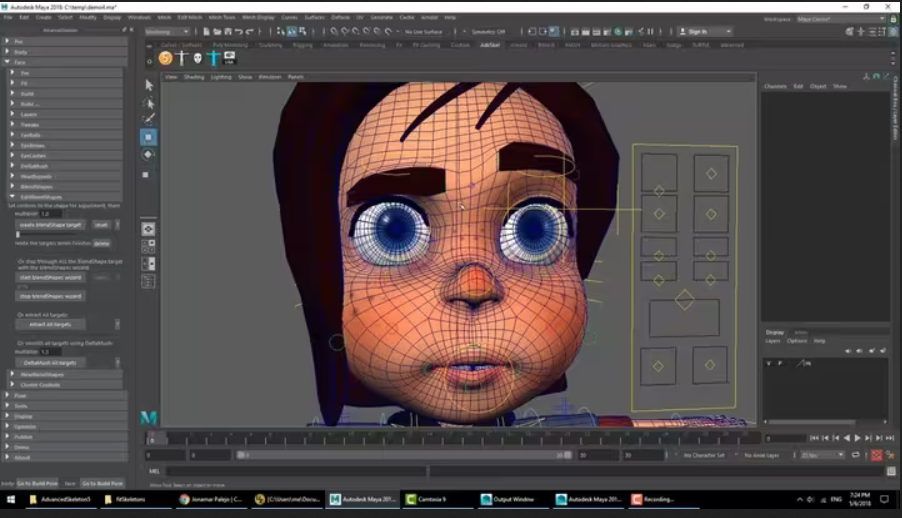Select the Rotate tool
Screen dimensions: 902x518
point(148,154)
